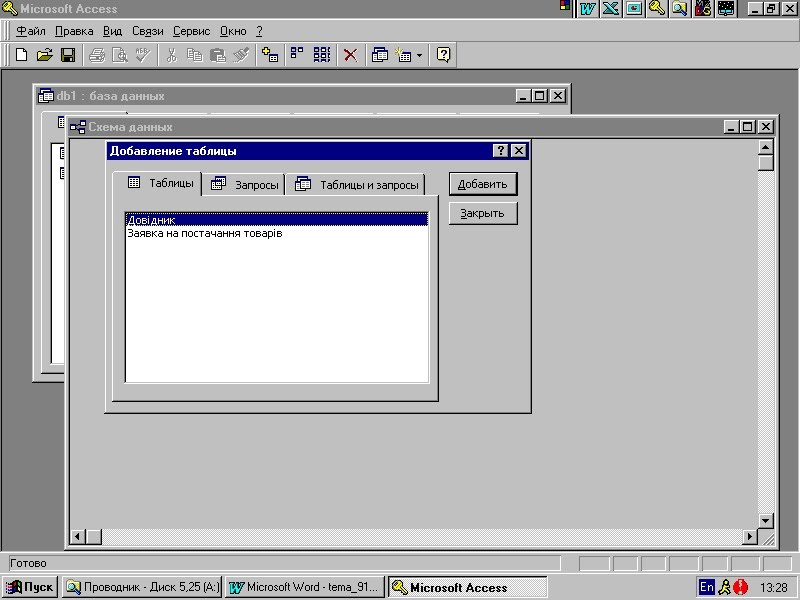Open Print Preview from the toolbar
Screen dimensions: 800x600
click(x=120, y=55)
